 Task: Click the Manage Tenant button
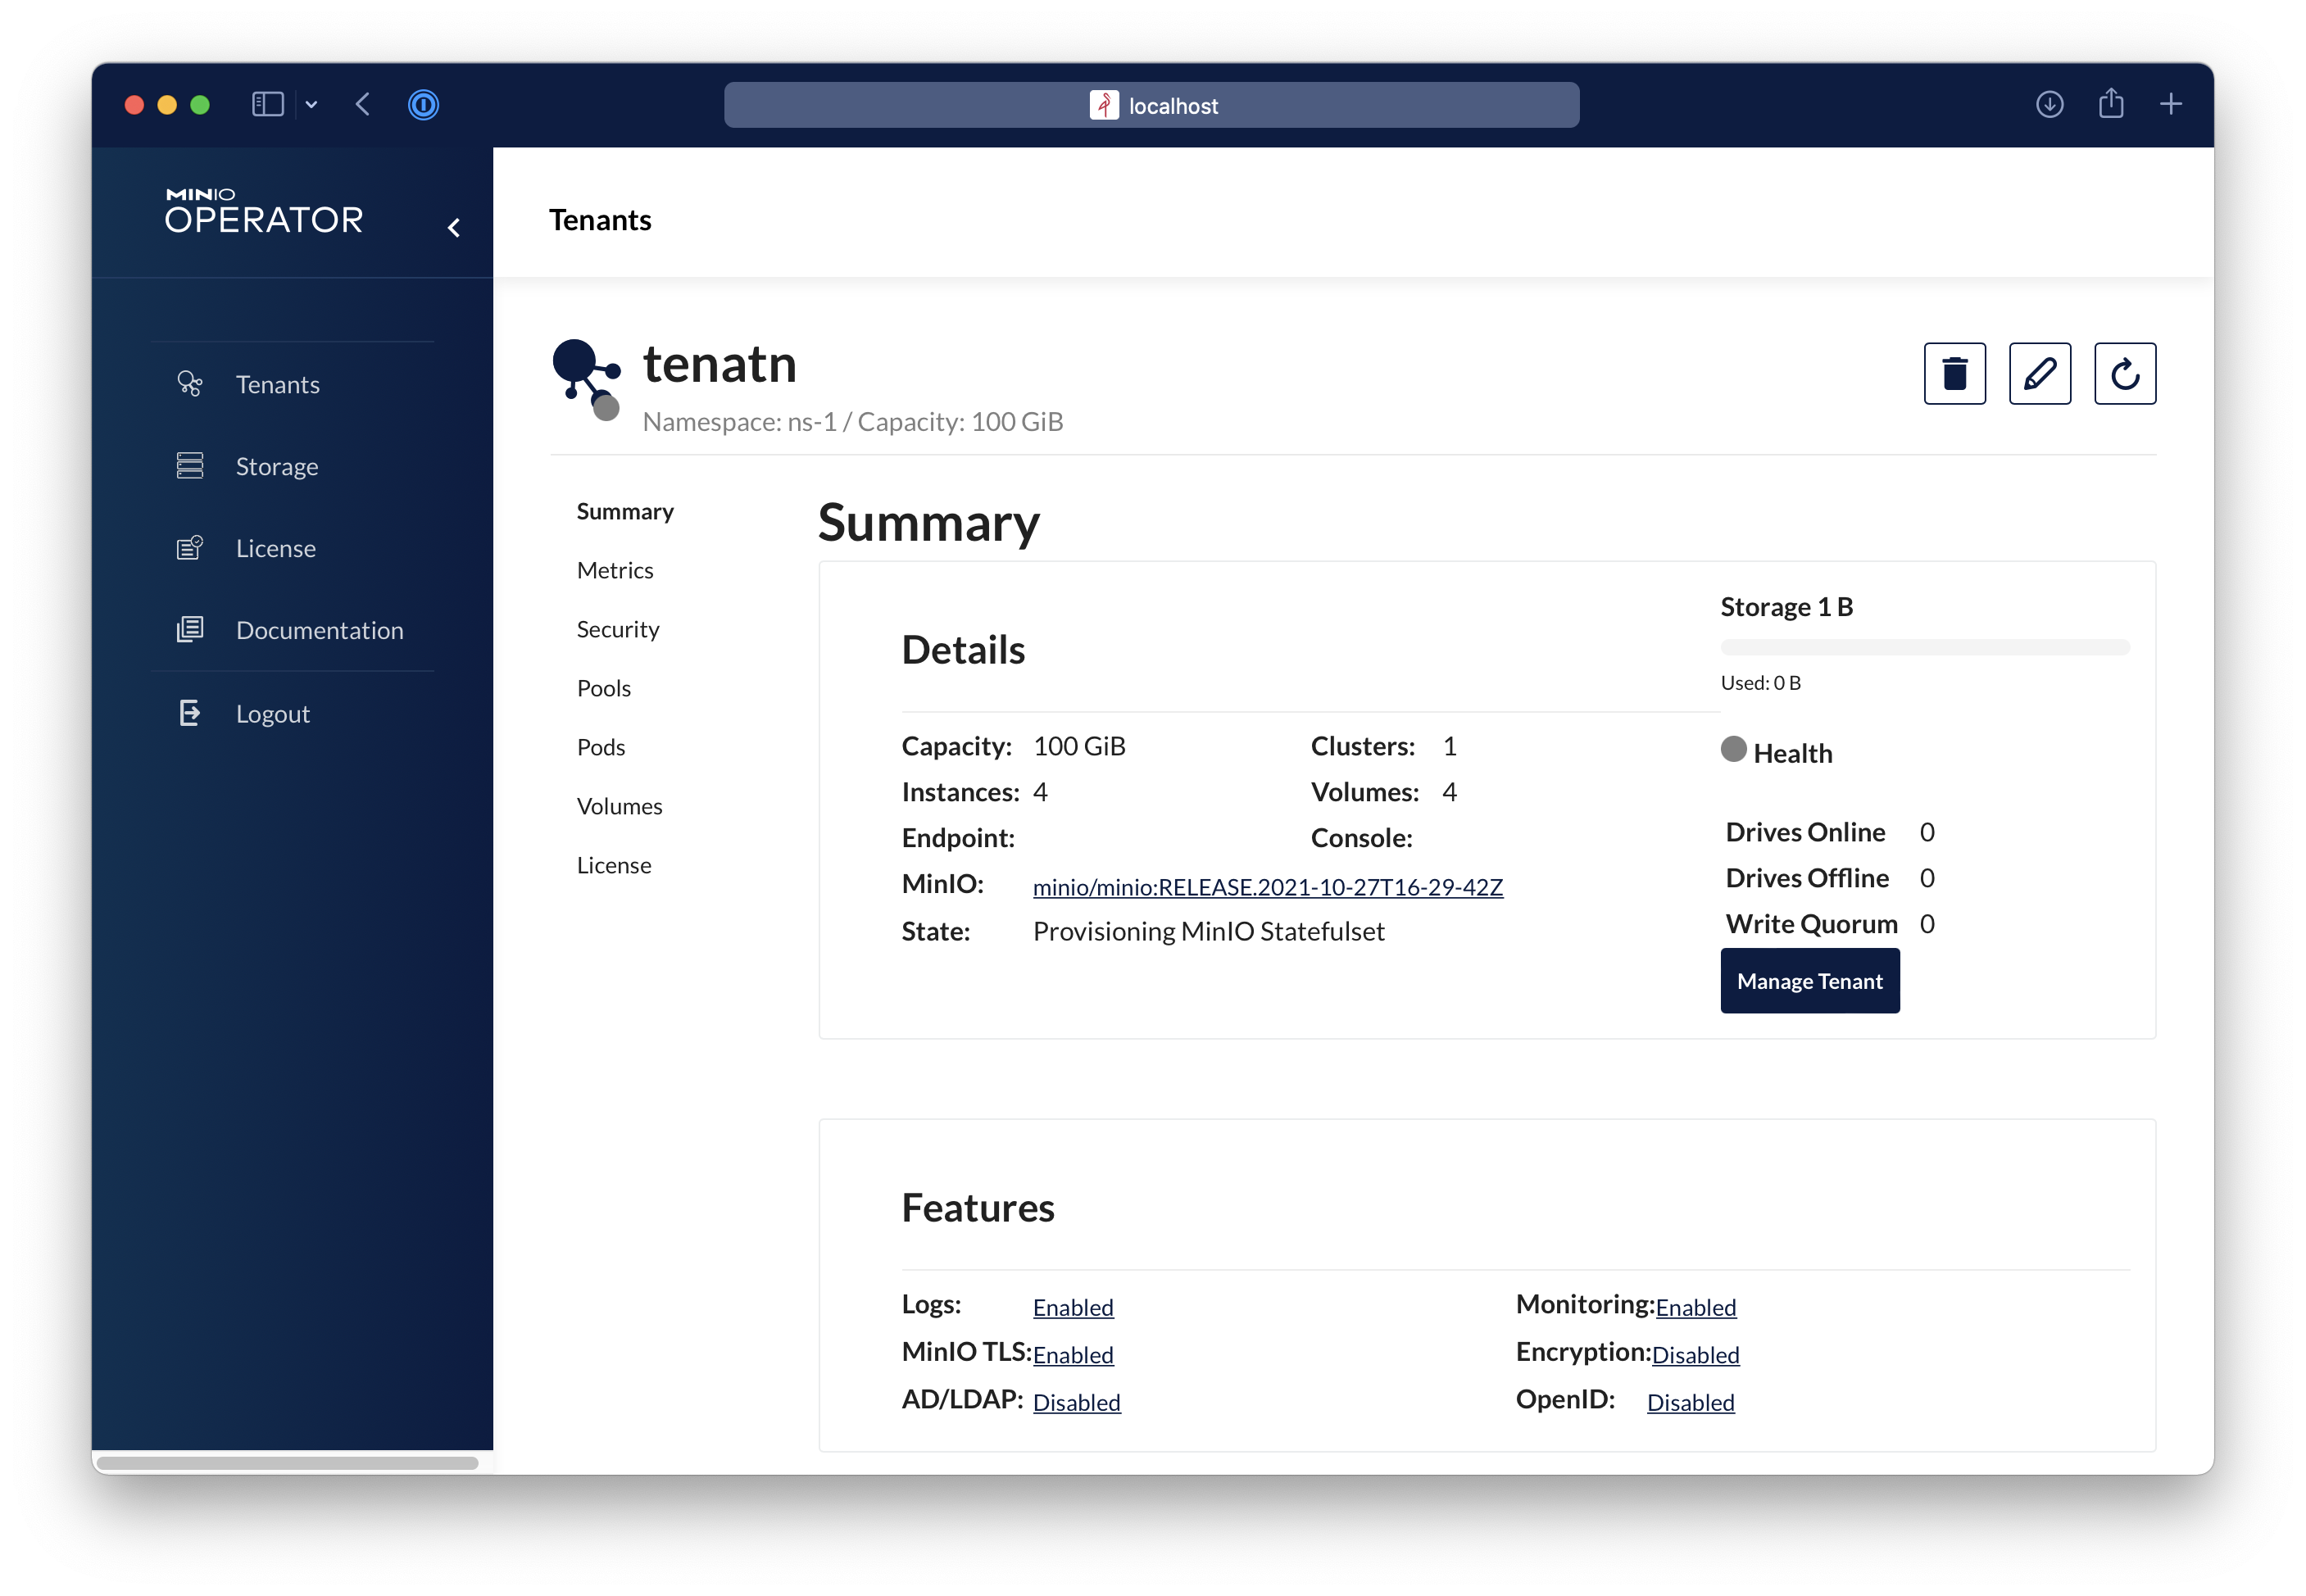(x=1809, y=981)
